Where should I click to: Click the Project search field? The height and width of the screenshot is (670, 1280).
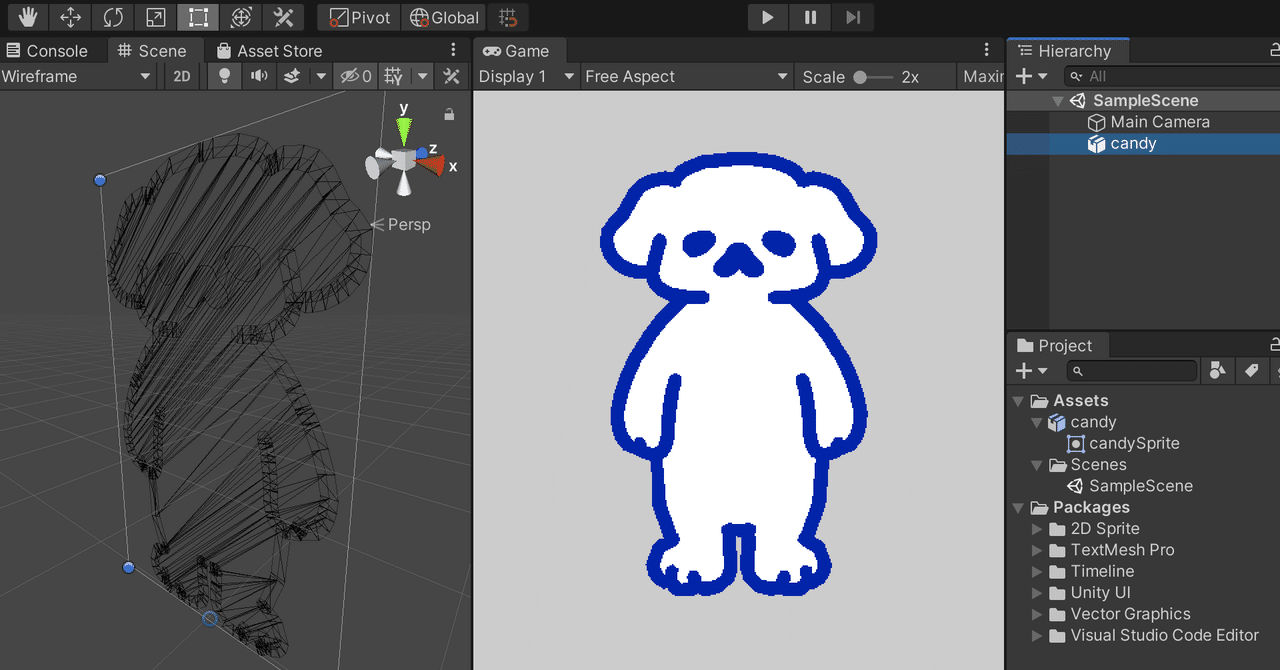[x=1131, y=371]
